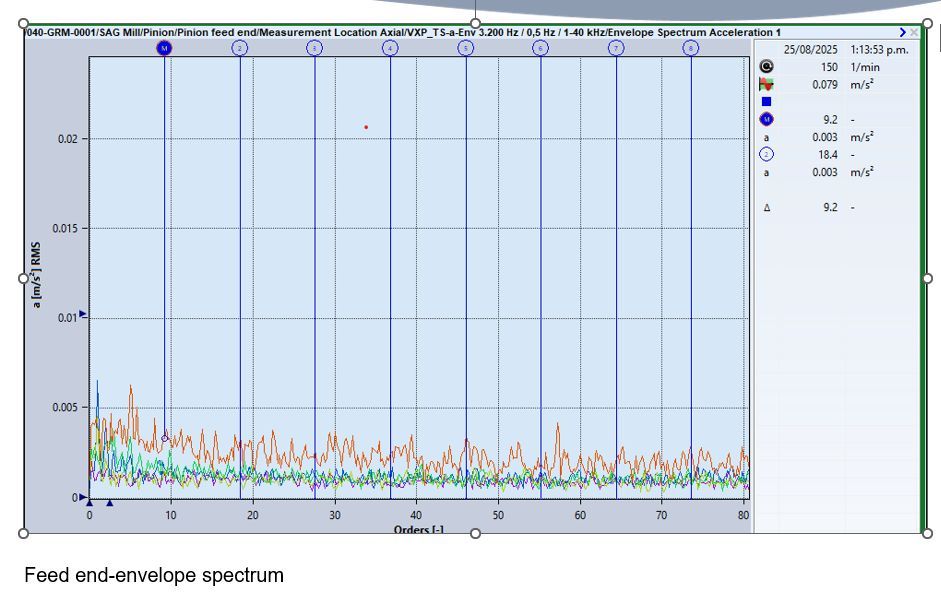Click the date 25/08/2025
The width and height of the screenshot is (941, 605).
[810, 50]
